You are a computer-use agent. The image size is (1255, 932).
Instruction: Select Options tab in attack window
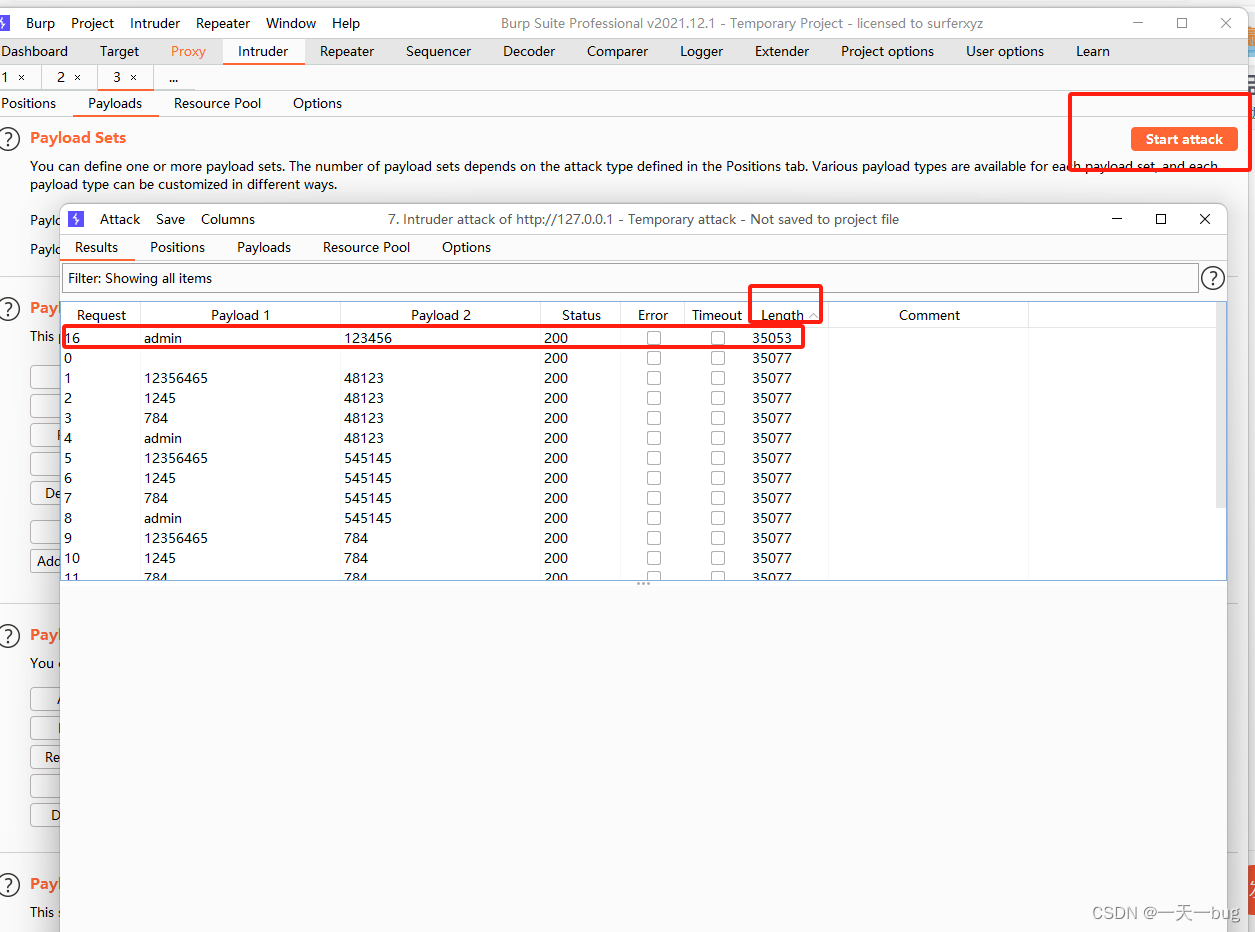[x=466, y=247]
